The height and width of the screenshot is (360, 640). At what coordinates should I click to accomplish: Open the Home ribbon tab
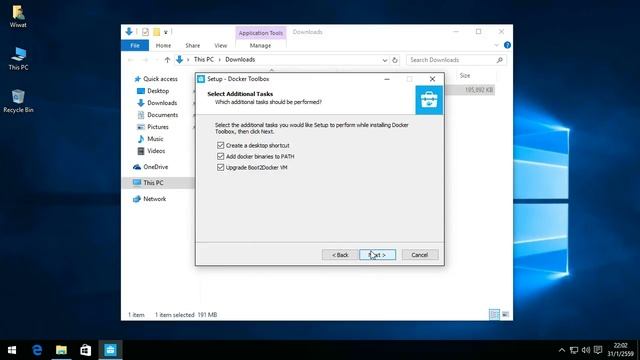(x=163, y=45)
